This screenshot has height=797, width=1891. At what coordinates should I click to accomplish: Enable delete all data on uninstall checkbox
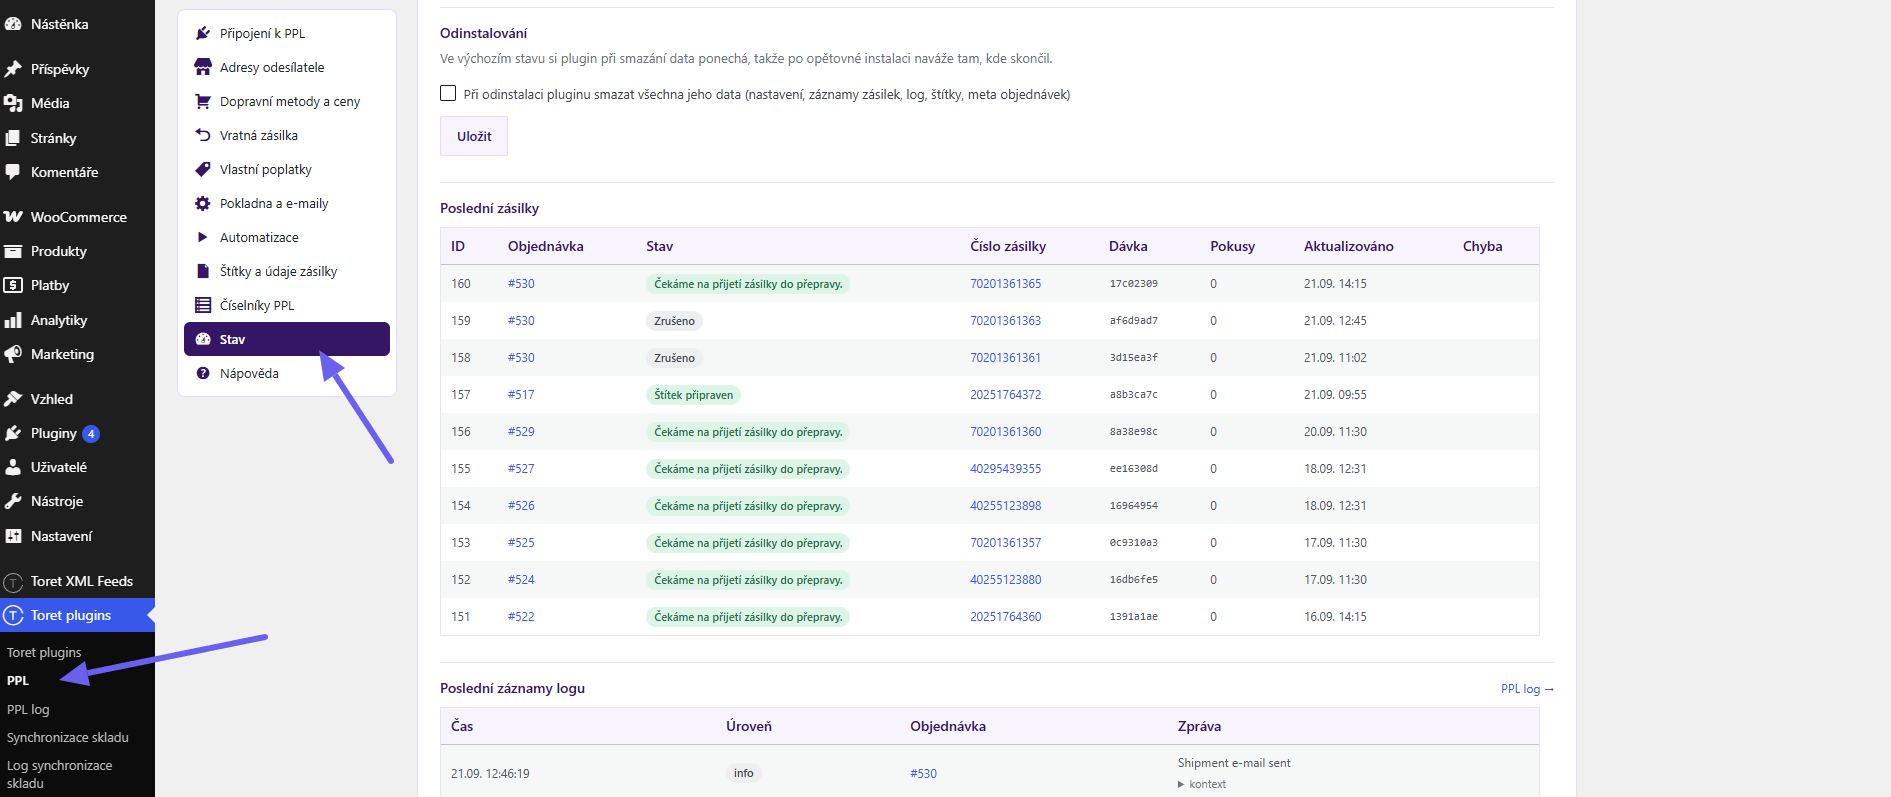point(448,93)
